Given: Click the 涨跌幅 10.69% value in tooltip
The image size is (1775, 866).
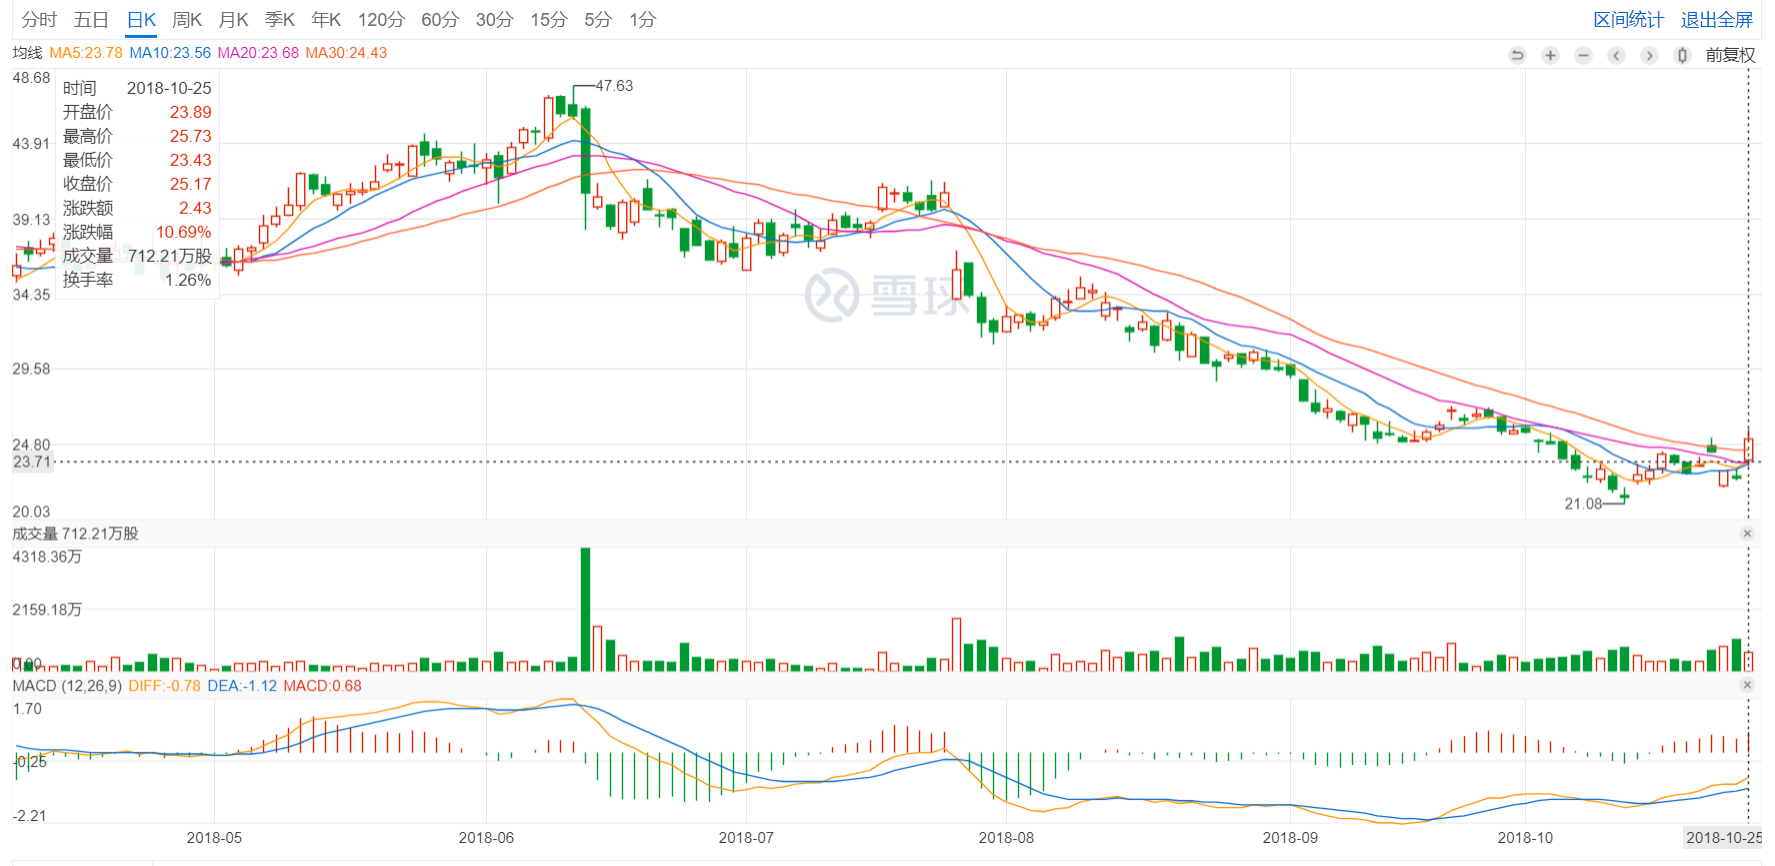Looking at the screenshot, I should click(x=183, y=232).
